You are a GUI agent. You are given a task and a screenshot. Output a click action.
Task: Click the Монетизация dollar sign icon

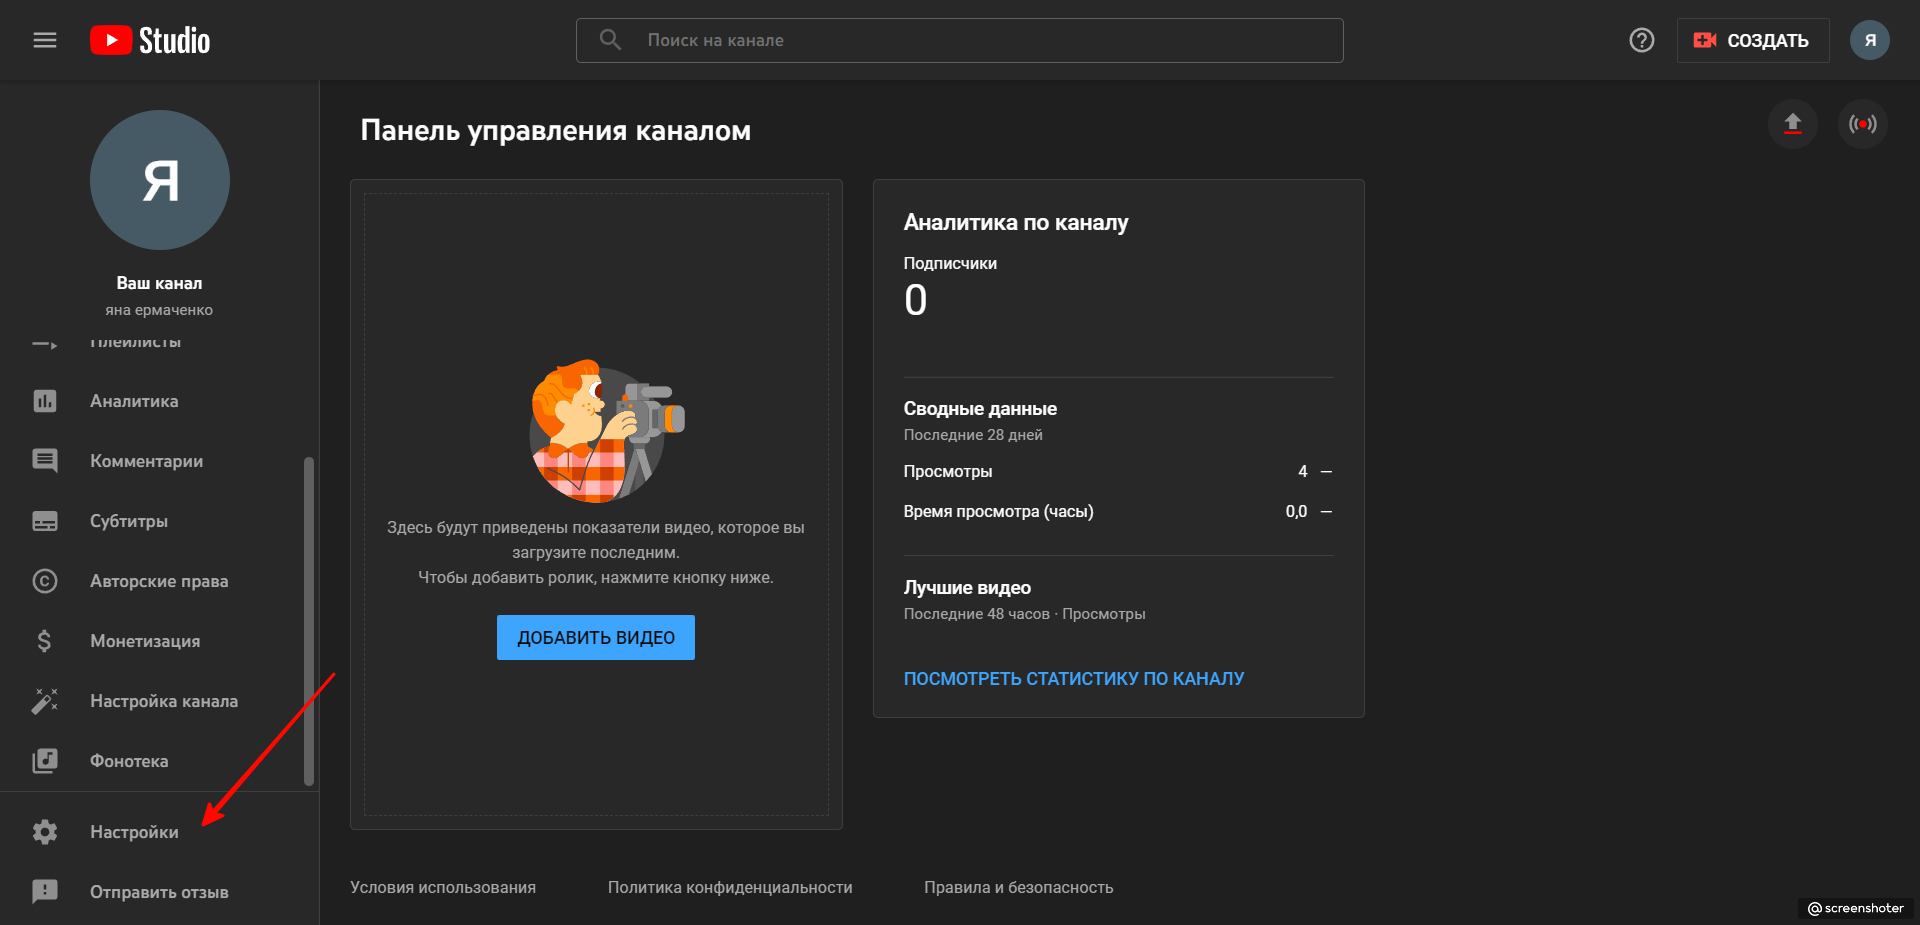45,641
